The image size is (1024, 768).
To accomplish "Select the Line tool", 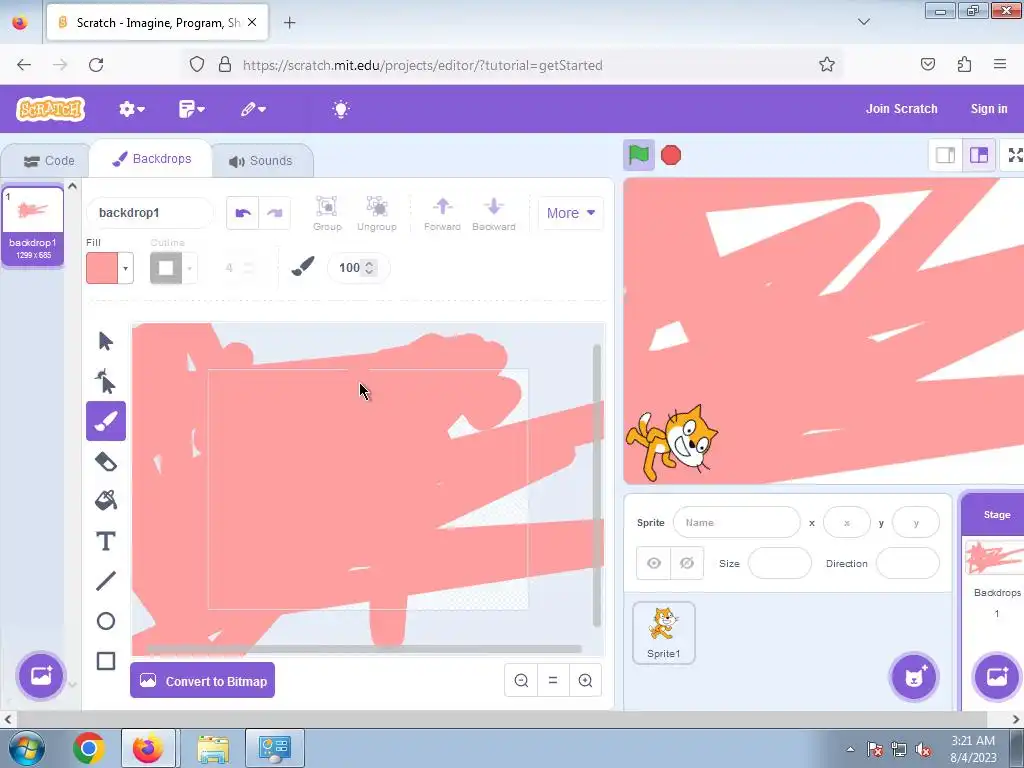I will point(106,581).
